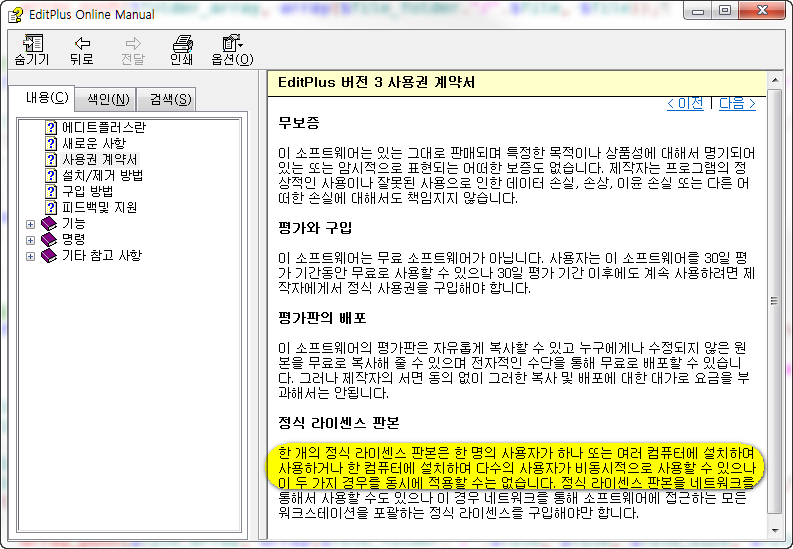Viewport: 793px width, 549px height.
Task: Click the help page icon beside 설치/제거 방법
Action: coord(51,175)
